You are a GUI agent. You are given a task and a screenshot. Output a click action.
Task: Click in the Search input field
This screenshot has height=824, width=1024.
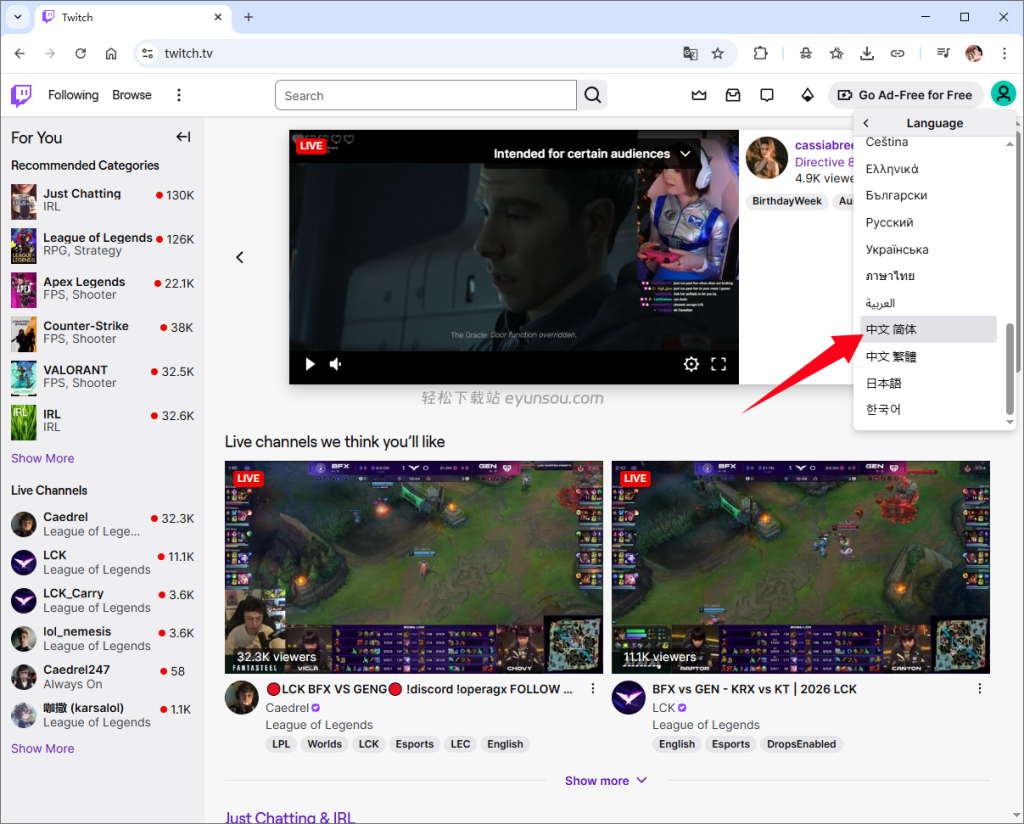coord(426,95)
